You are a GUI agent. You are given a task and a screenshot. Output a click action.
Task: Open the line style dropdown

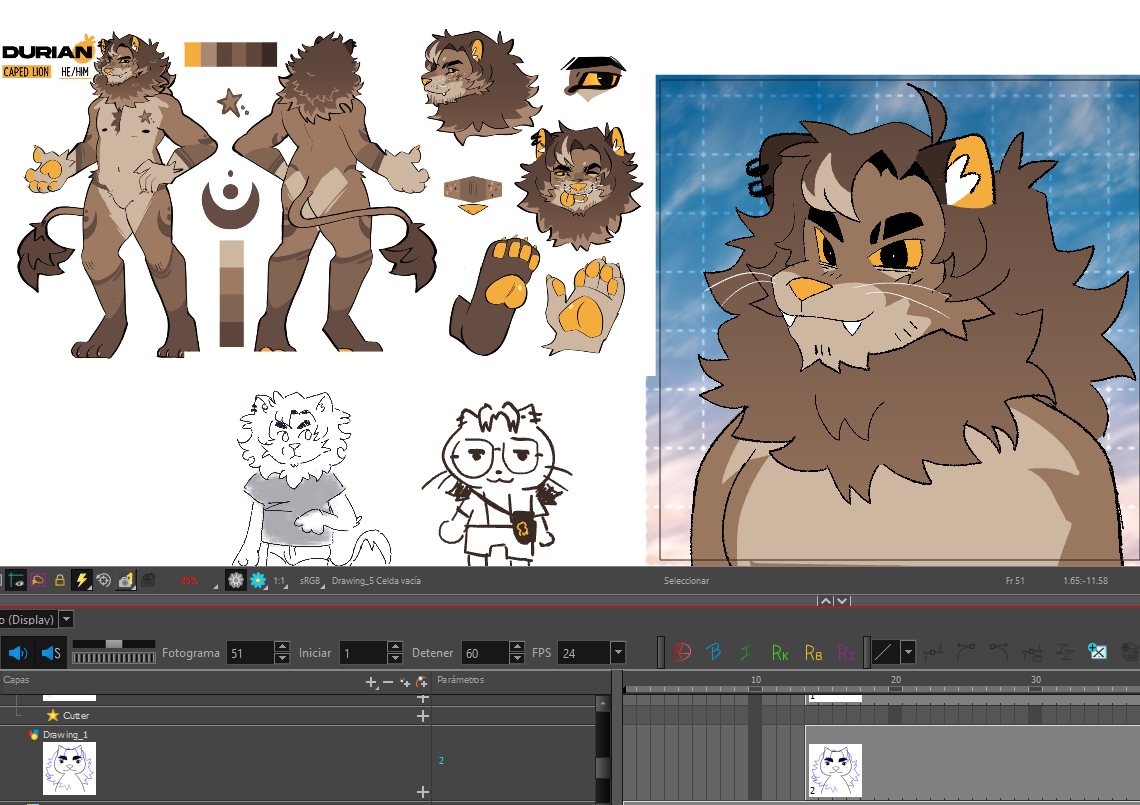pos(907,653)
